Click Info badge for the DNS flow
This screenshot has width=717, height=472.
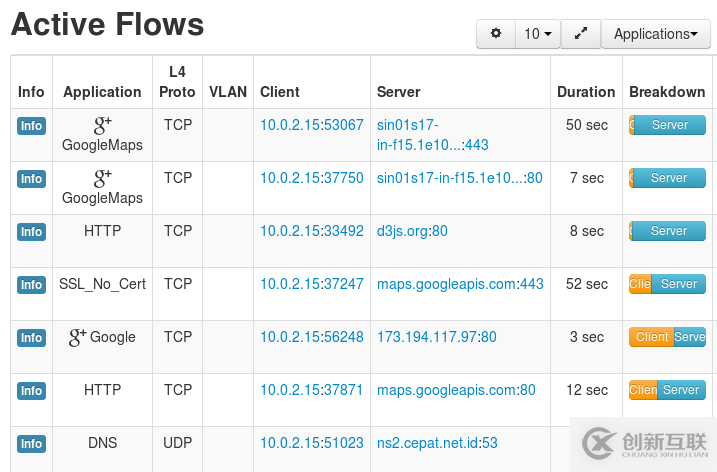tap(32, 444)
